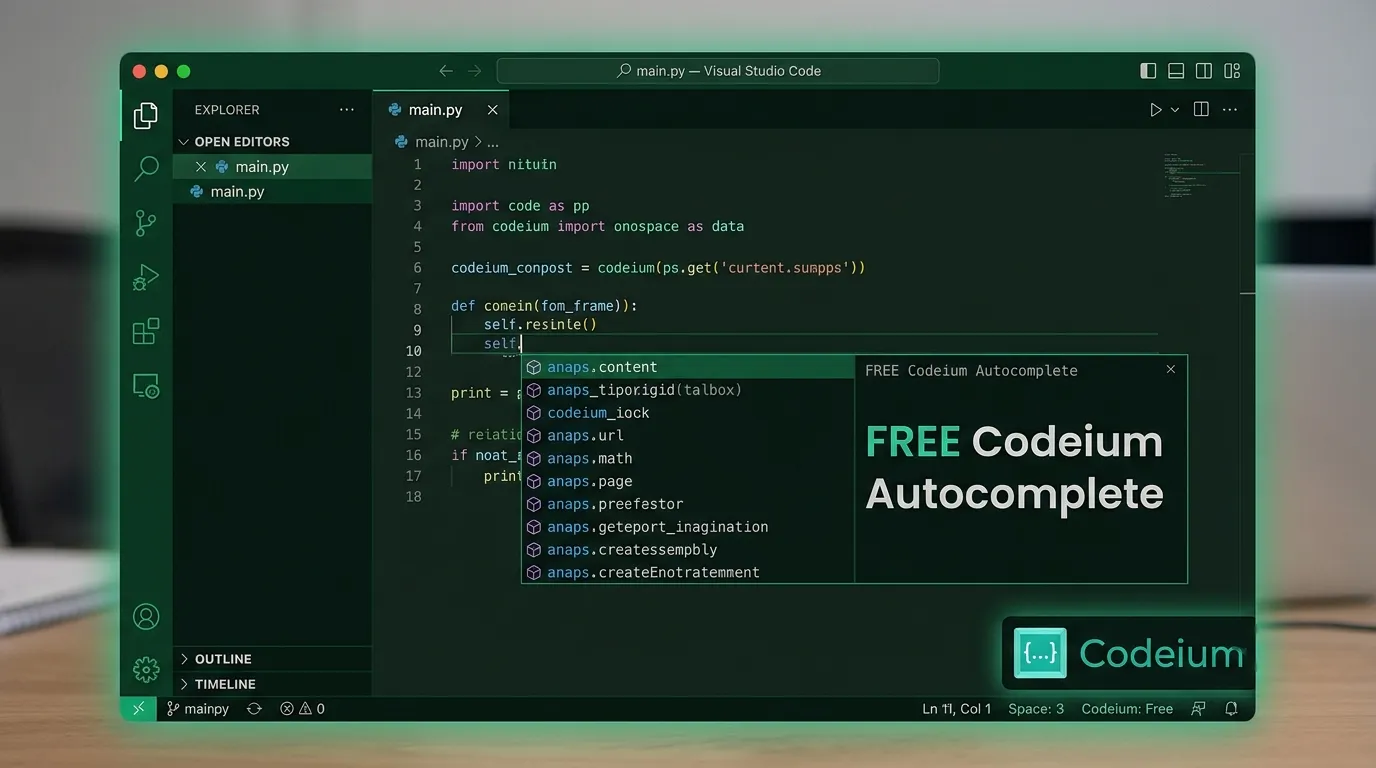Image resolution: width=1376 pixels, height=768 pixels.
Task: Toggle the primary side bar layout icon
Action: [x=1148, y=71]
